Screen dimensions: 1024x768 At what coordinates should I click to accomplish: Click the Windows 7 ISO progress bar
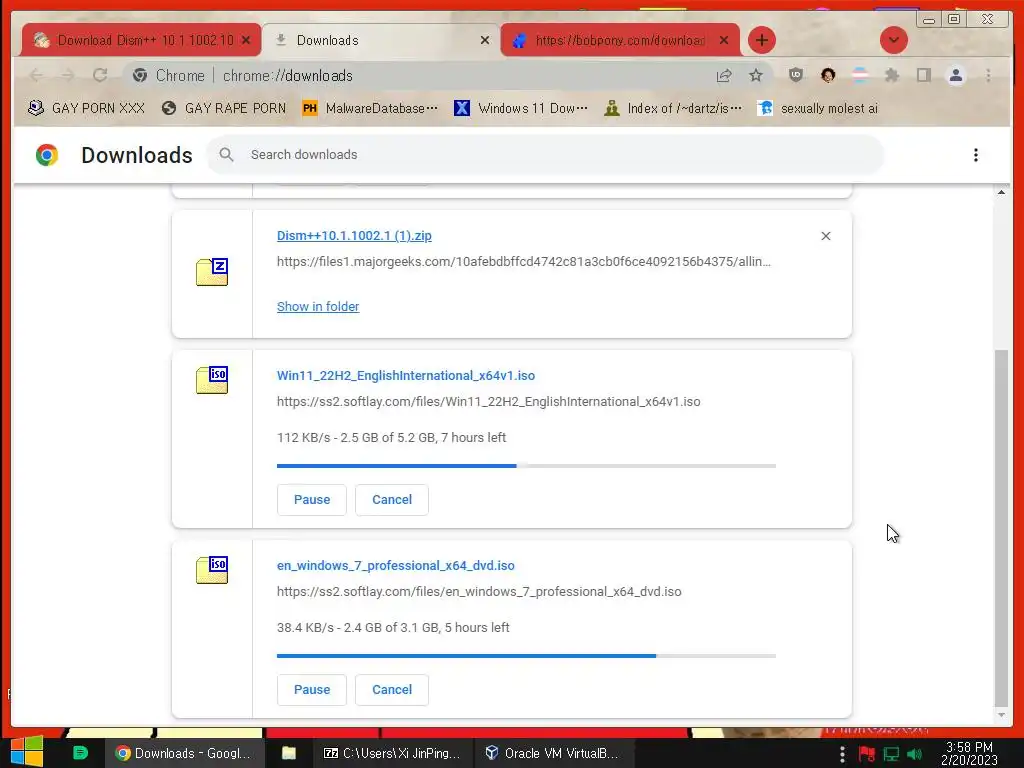526,656
